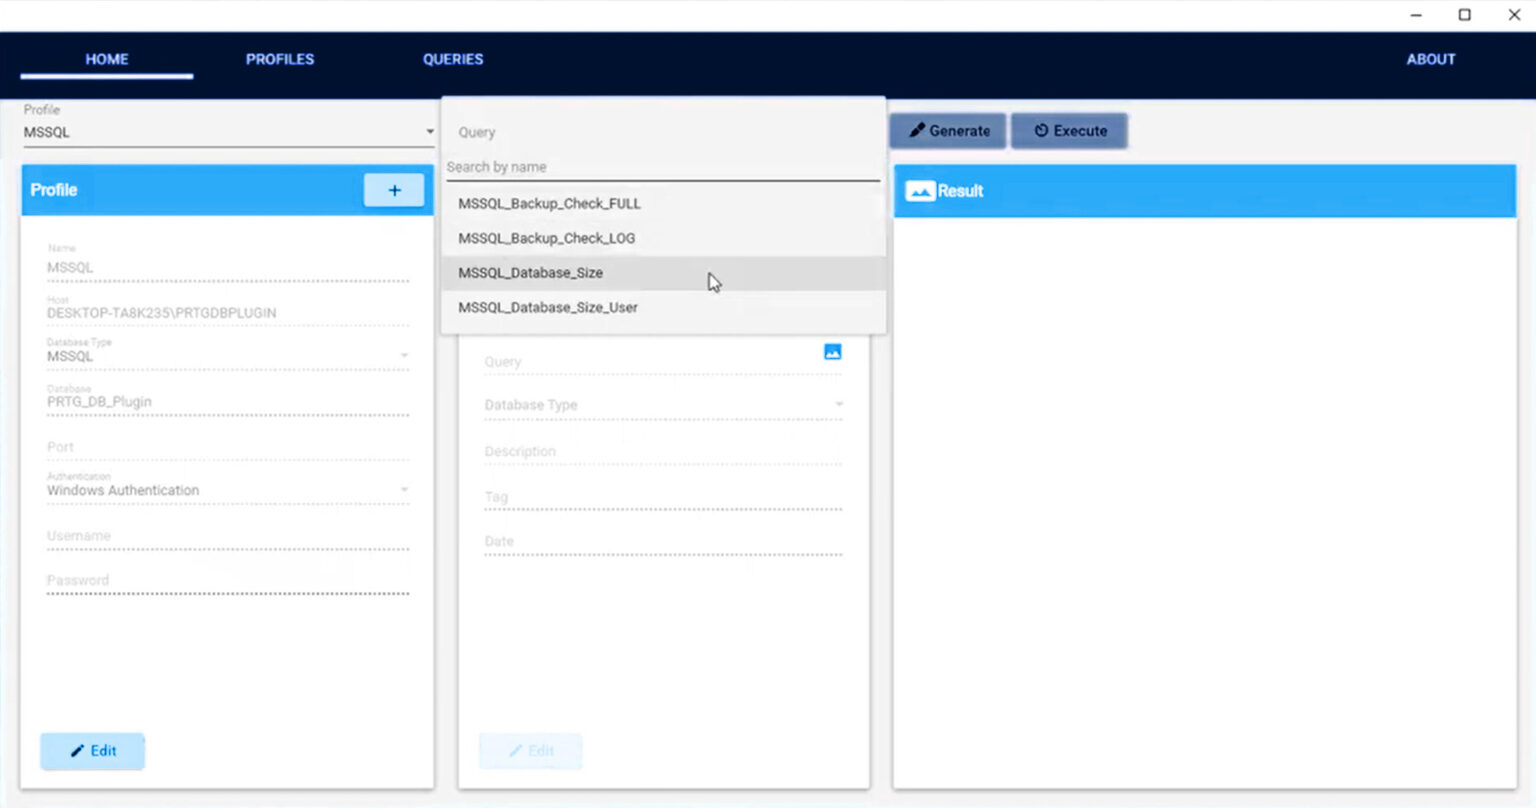Viewport: 1536px width, 808px height.
Task: Pick the MSSQL_Database_Size query
Action: click(530, 273)
